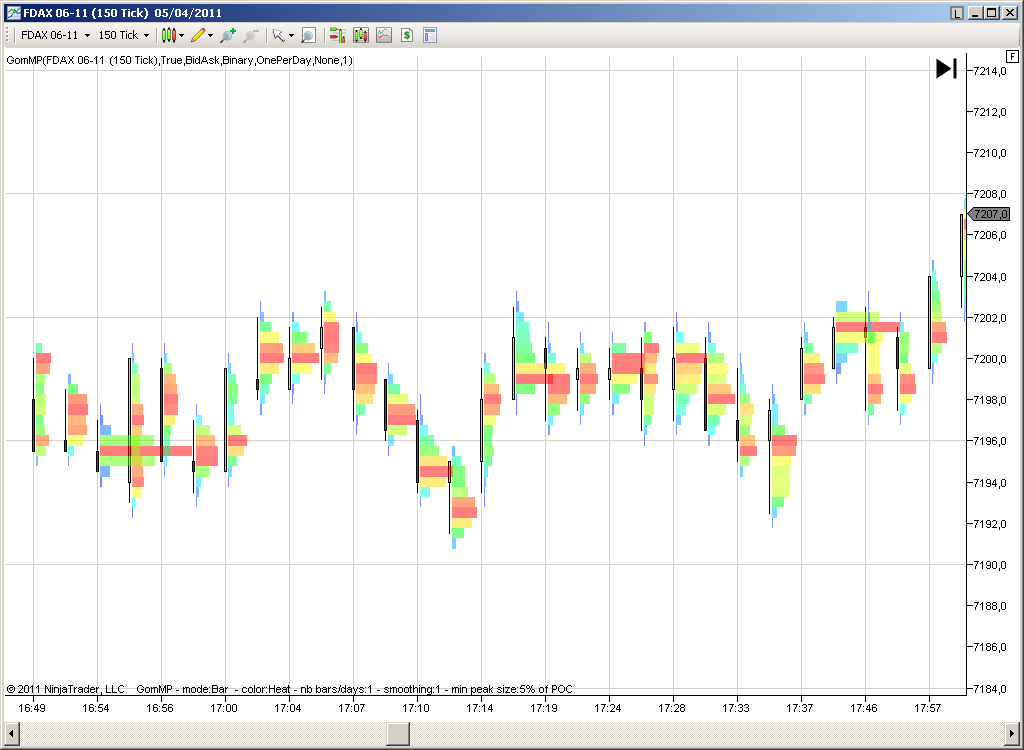Open the chart properties icon

click(430, 35)
